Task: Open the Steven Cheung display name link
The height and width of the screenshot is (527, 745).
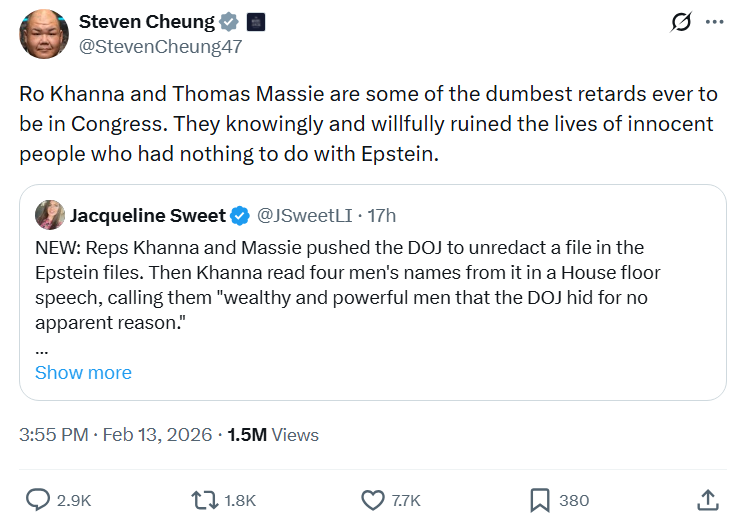Action: click(147, 21)
